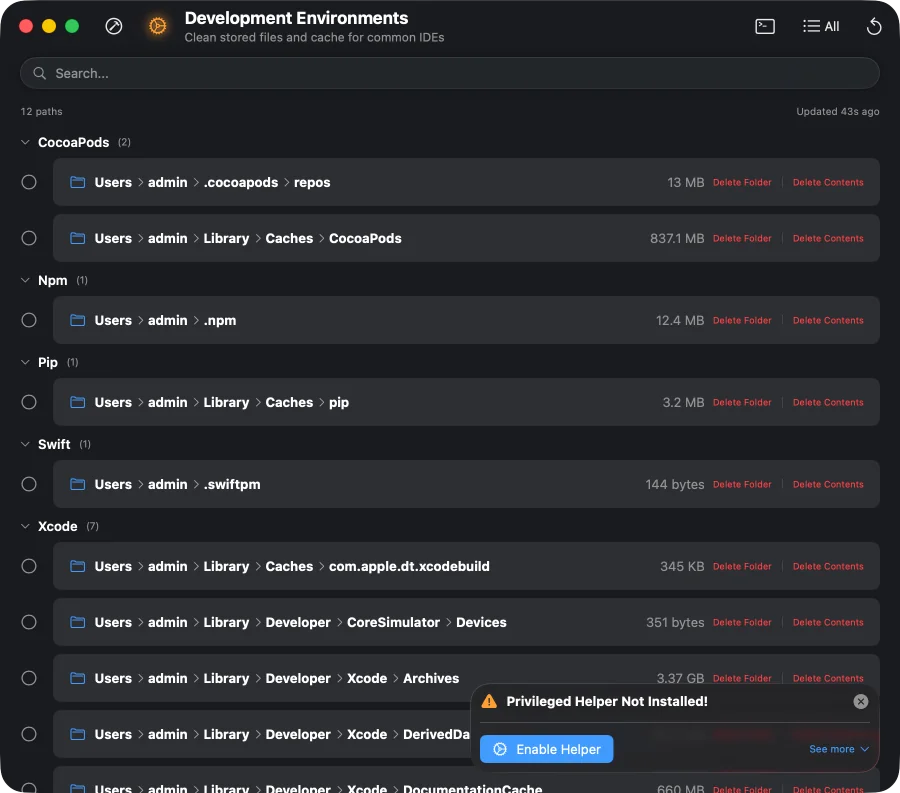Click the '12 paths' count label
Viewport: 900px width, 793px height.
pyautogui.click(x=41, y=111)
